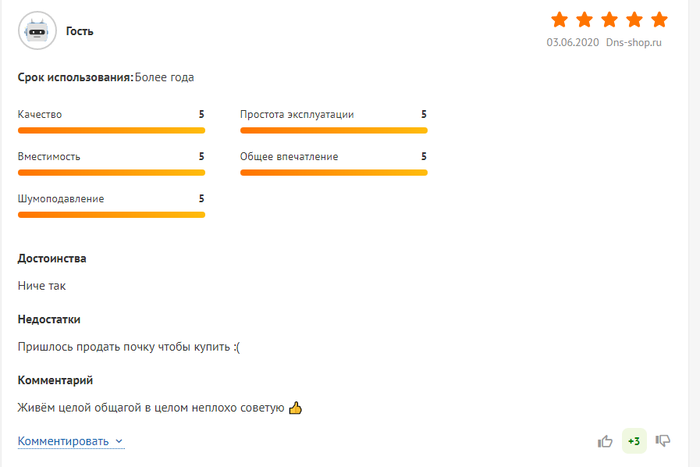Like the review with thumbs-up icon
700x467 pixels.
605,441
